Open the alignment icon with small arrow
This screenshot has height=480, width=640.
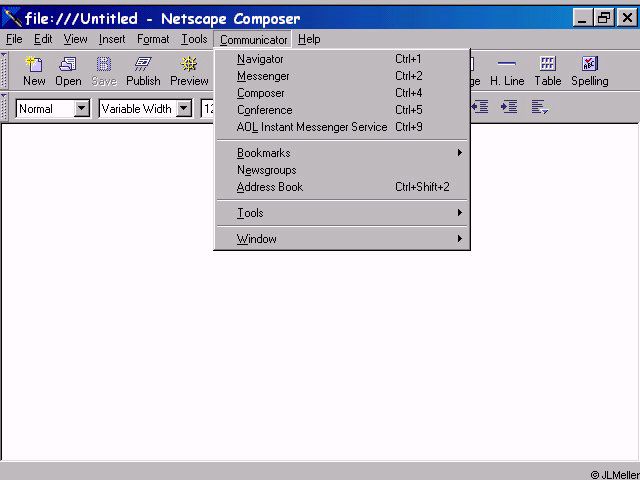(540, 107)
